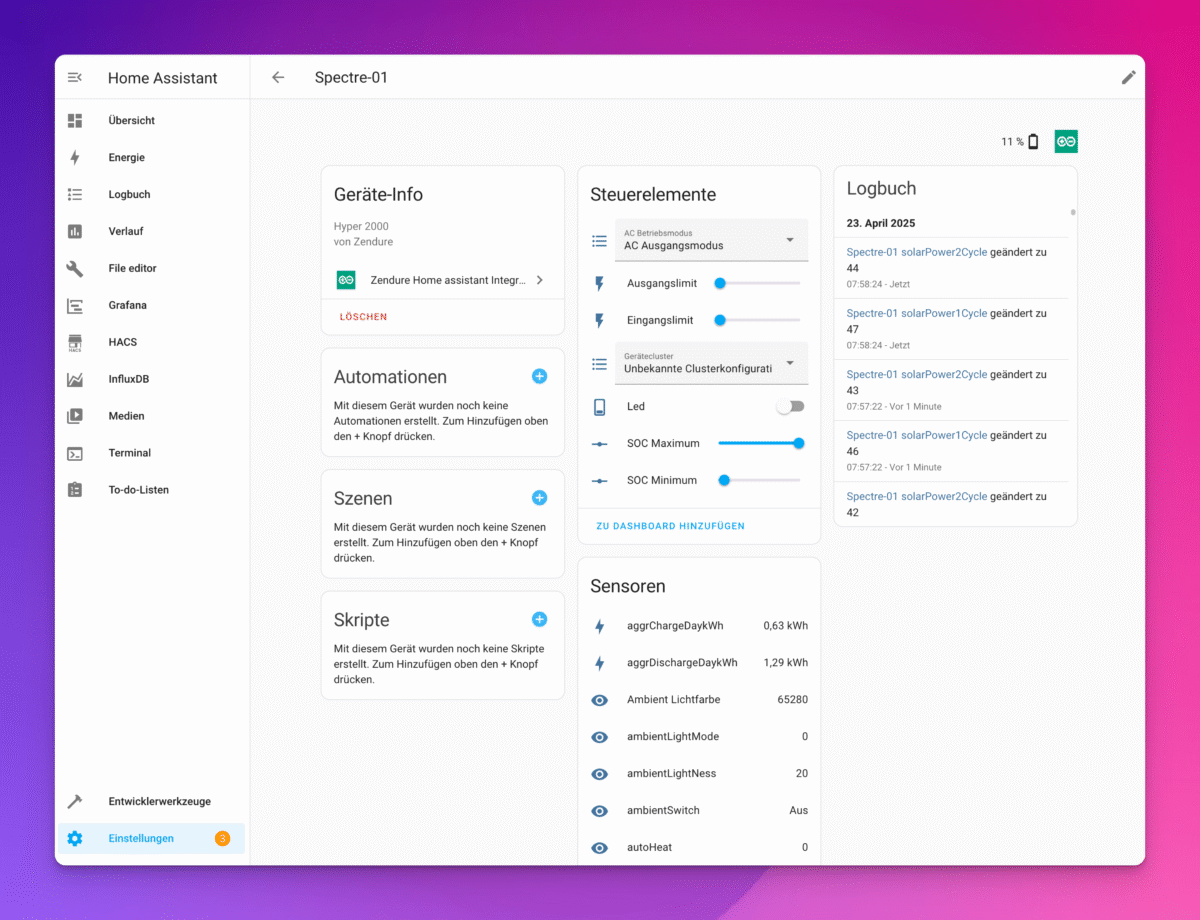The width and height of the screenshot is (1200, 920).
Task: Click the Hyper 2000 device model text
Action: coord(361,227)
